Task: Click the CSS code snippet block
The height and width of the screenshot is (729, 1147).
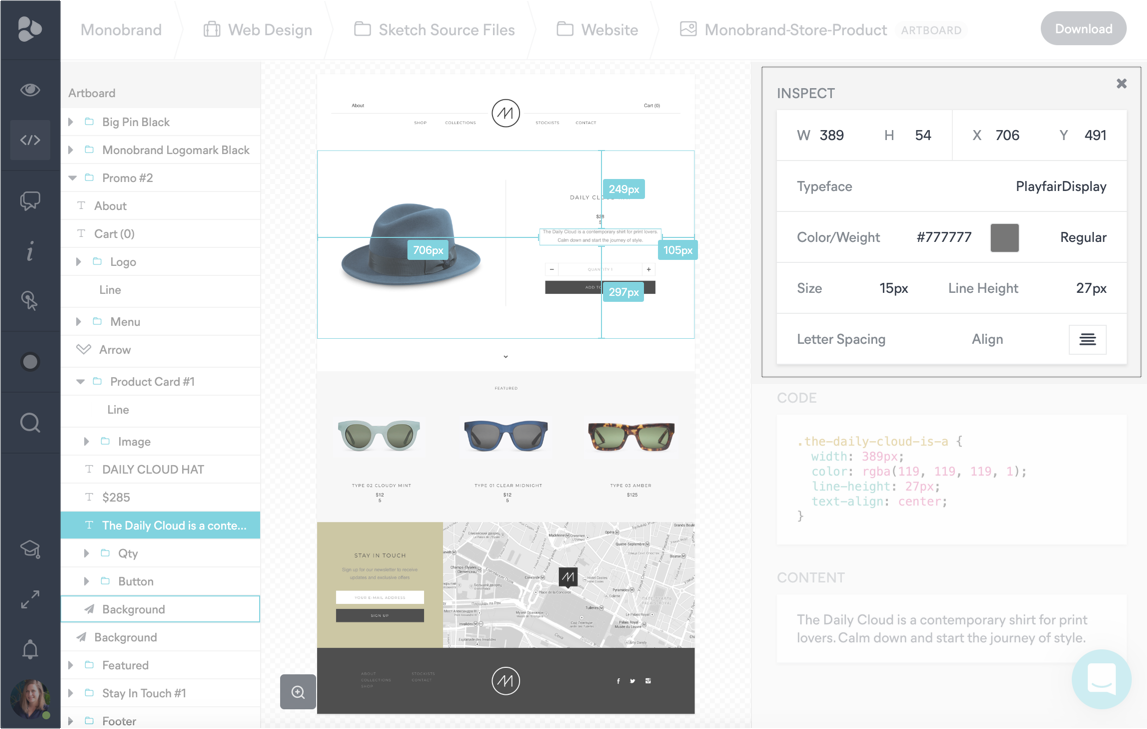Action: 951,479
